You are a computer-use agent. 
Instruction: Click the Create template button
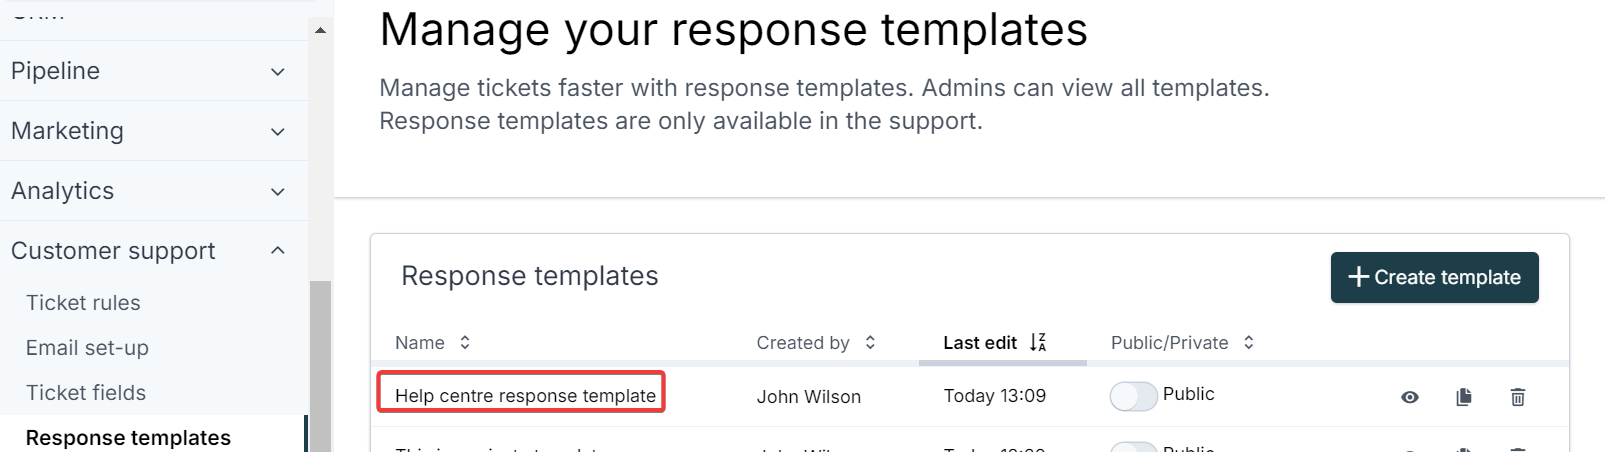coord(1434,277)
